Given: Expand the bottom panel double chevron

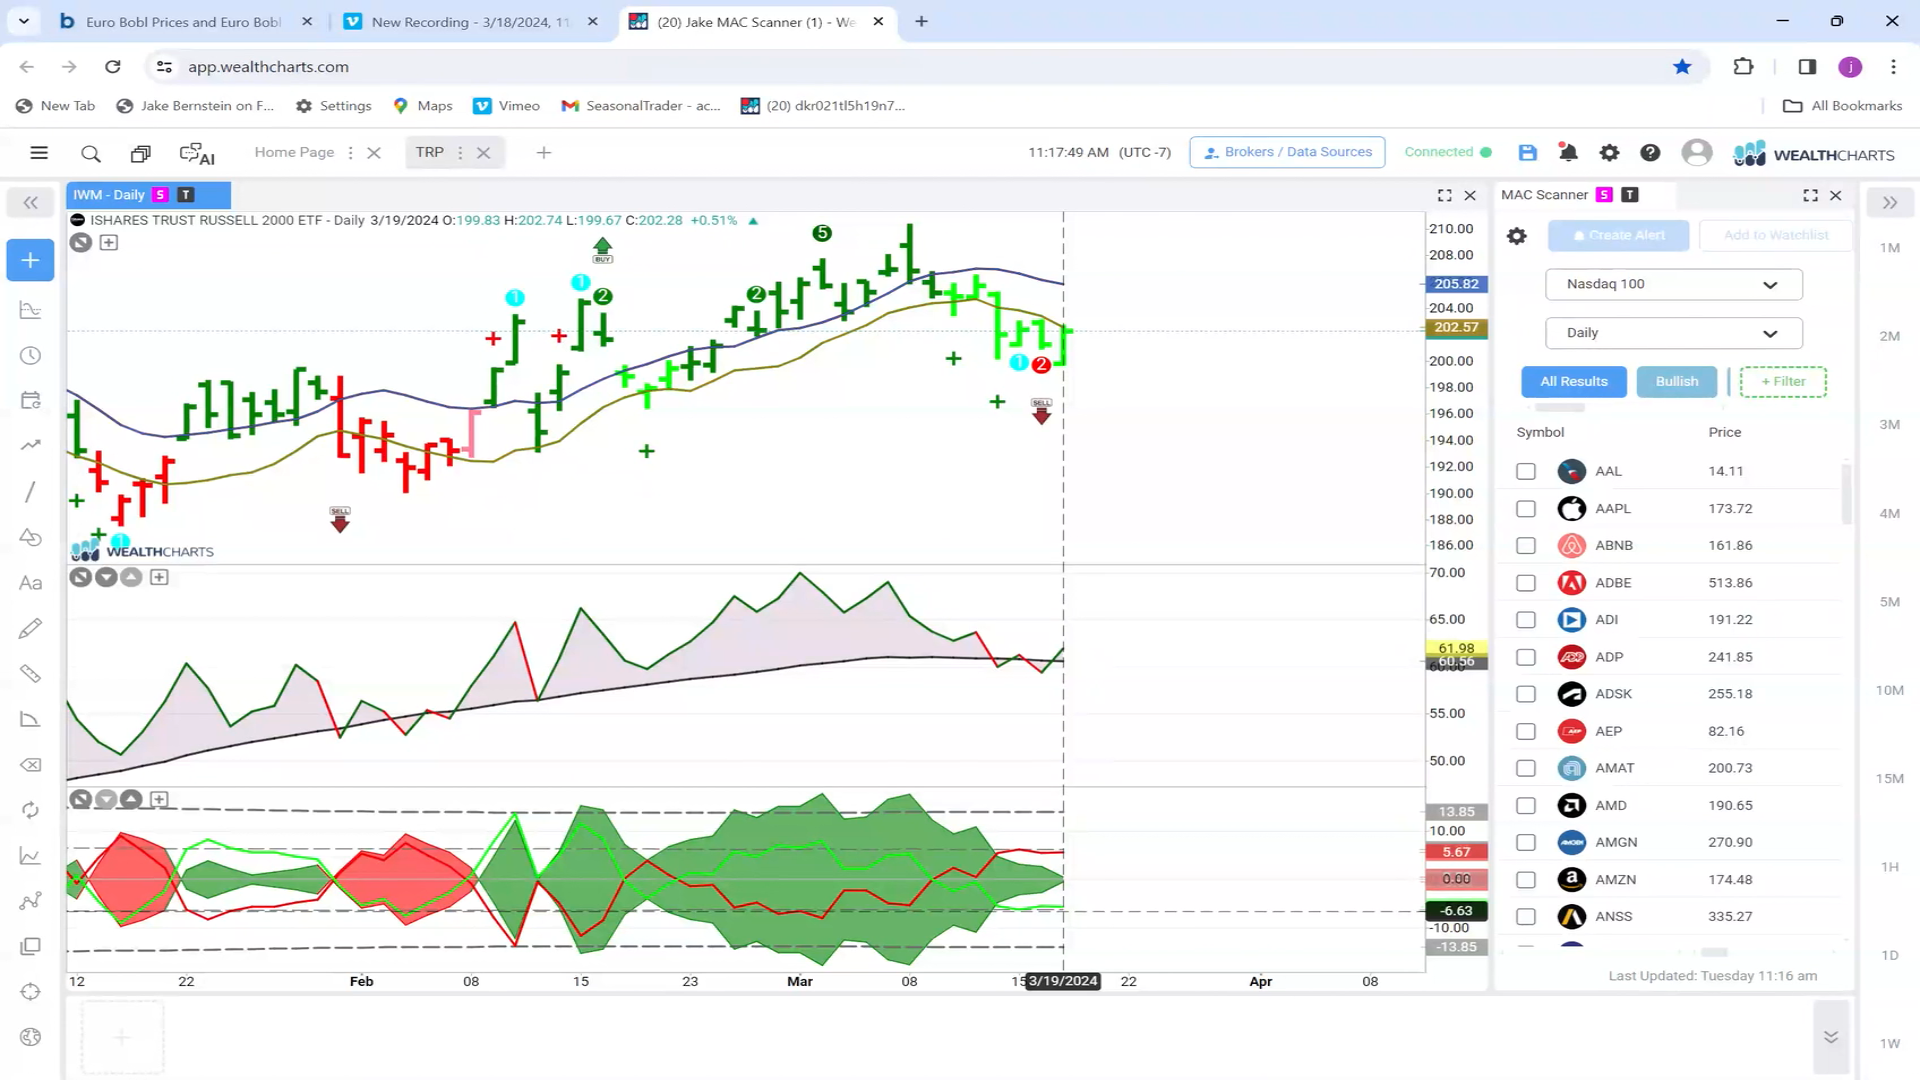Looking at the screenshot, I should point(1830,1037).
